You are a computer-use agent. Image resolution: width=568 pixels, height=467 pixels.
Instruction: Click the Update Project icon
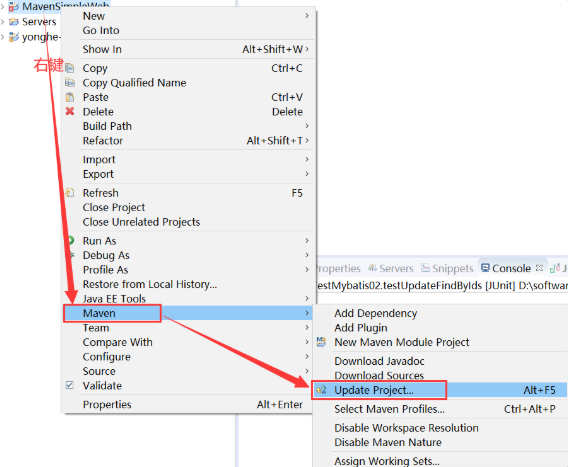point(321,390)
